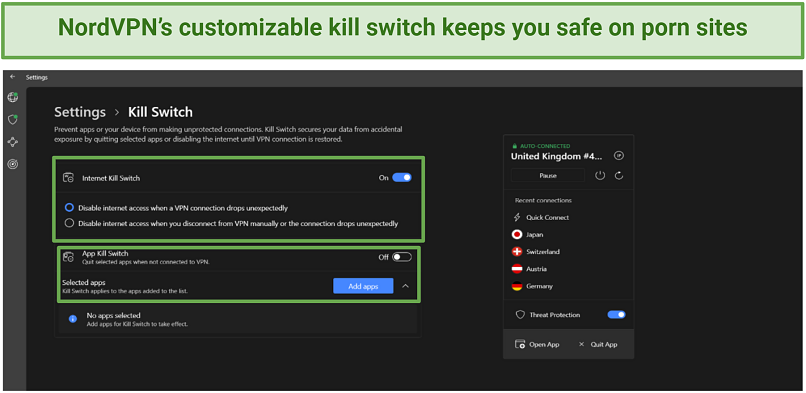The image size is (806, 393).
Task: Select 'VPN connection drops unexpectedly' radio option
Action: click(69, 208)
